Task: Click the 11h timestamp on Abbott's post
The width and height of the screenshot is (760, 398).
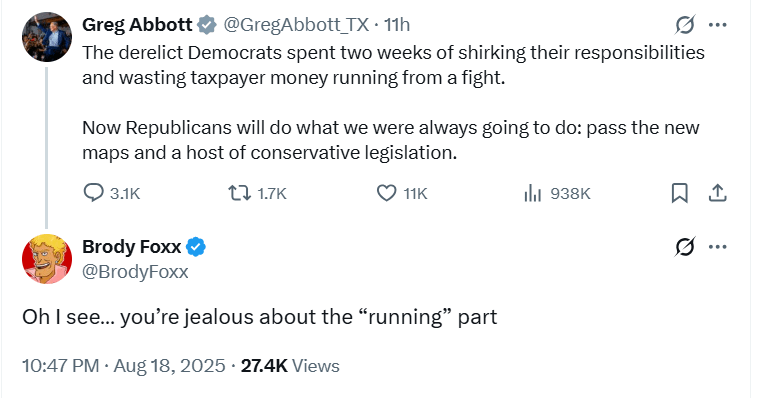Action: click(397, 24)
